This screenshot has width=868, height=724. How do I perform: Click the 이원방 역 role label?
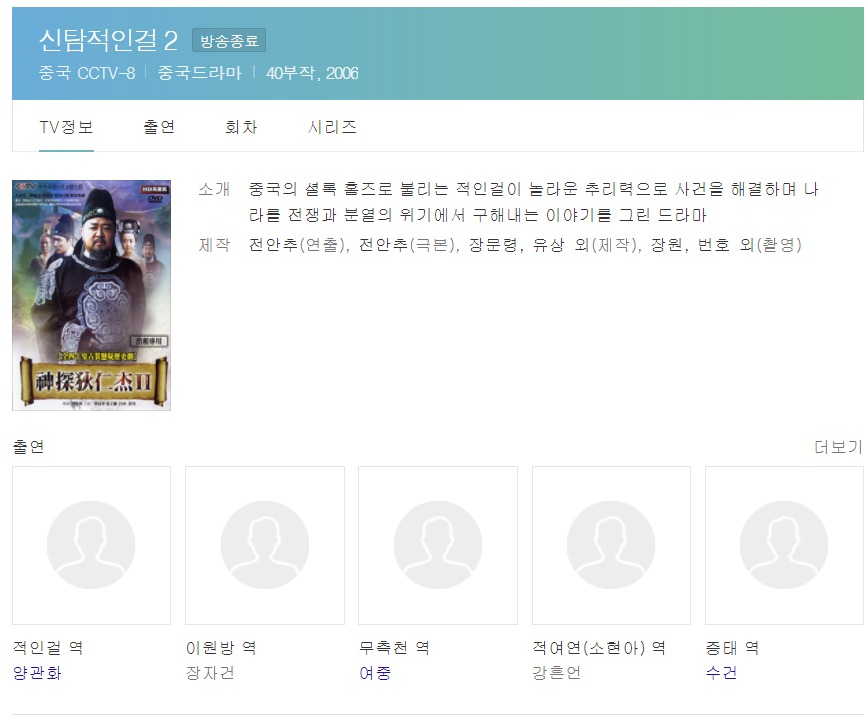[221, 648]
